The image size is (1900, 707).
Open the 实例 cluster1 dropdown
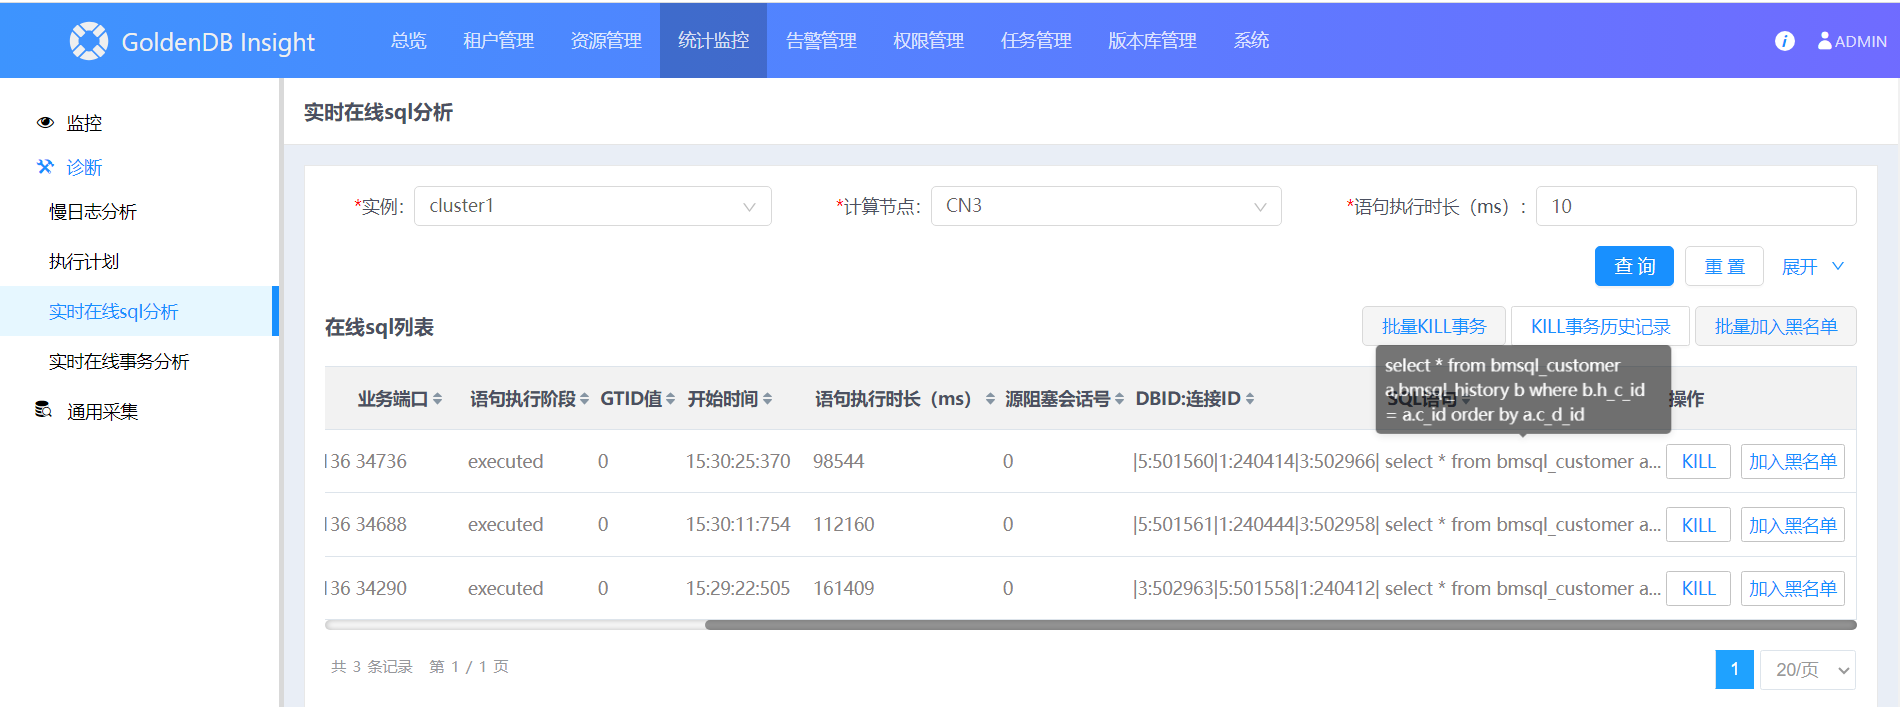592,206
